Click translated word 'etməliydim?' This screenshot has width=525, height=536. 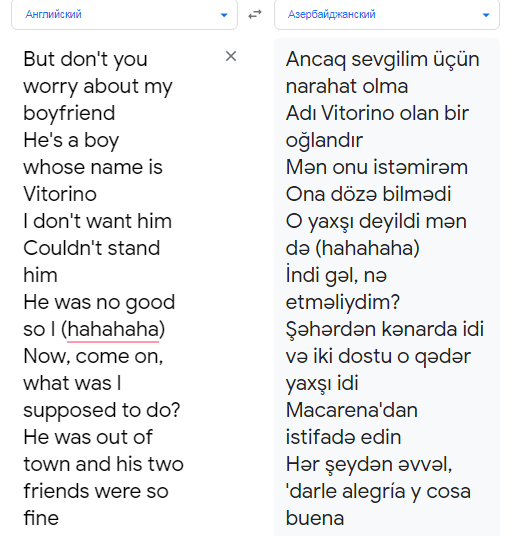click(343, 302)
